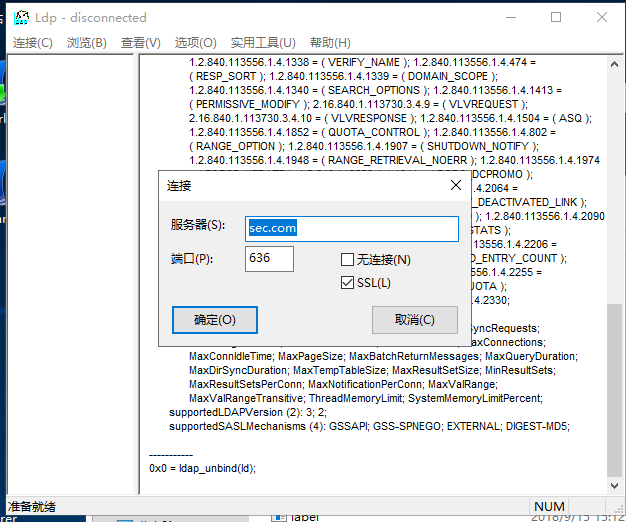
Task: Close the 连接 dialog with the X button
Action: (456, 185)
